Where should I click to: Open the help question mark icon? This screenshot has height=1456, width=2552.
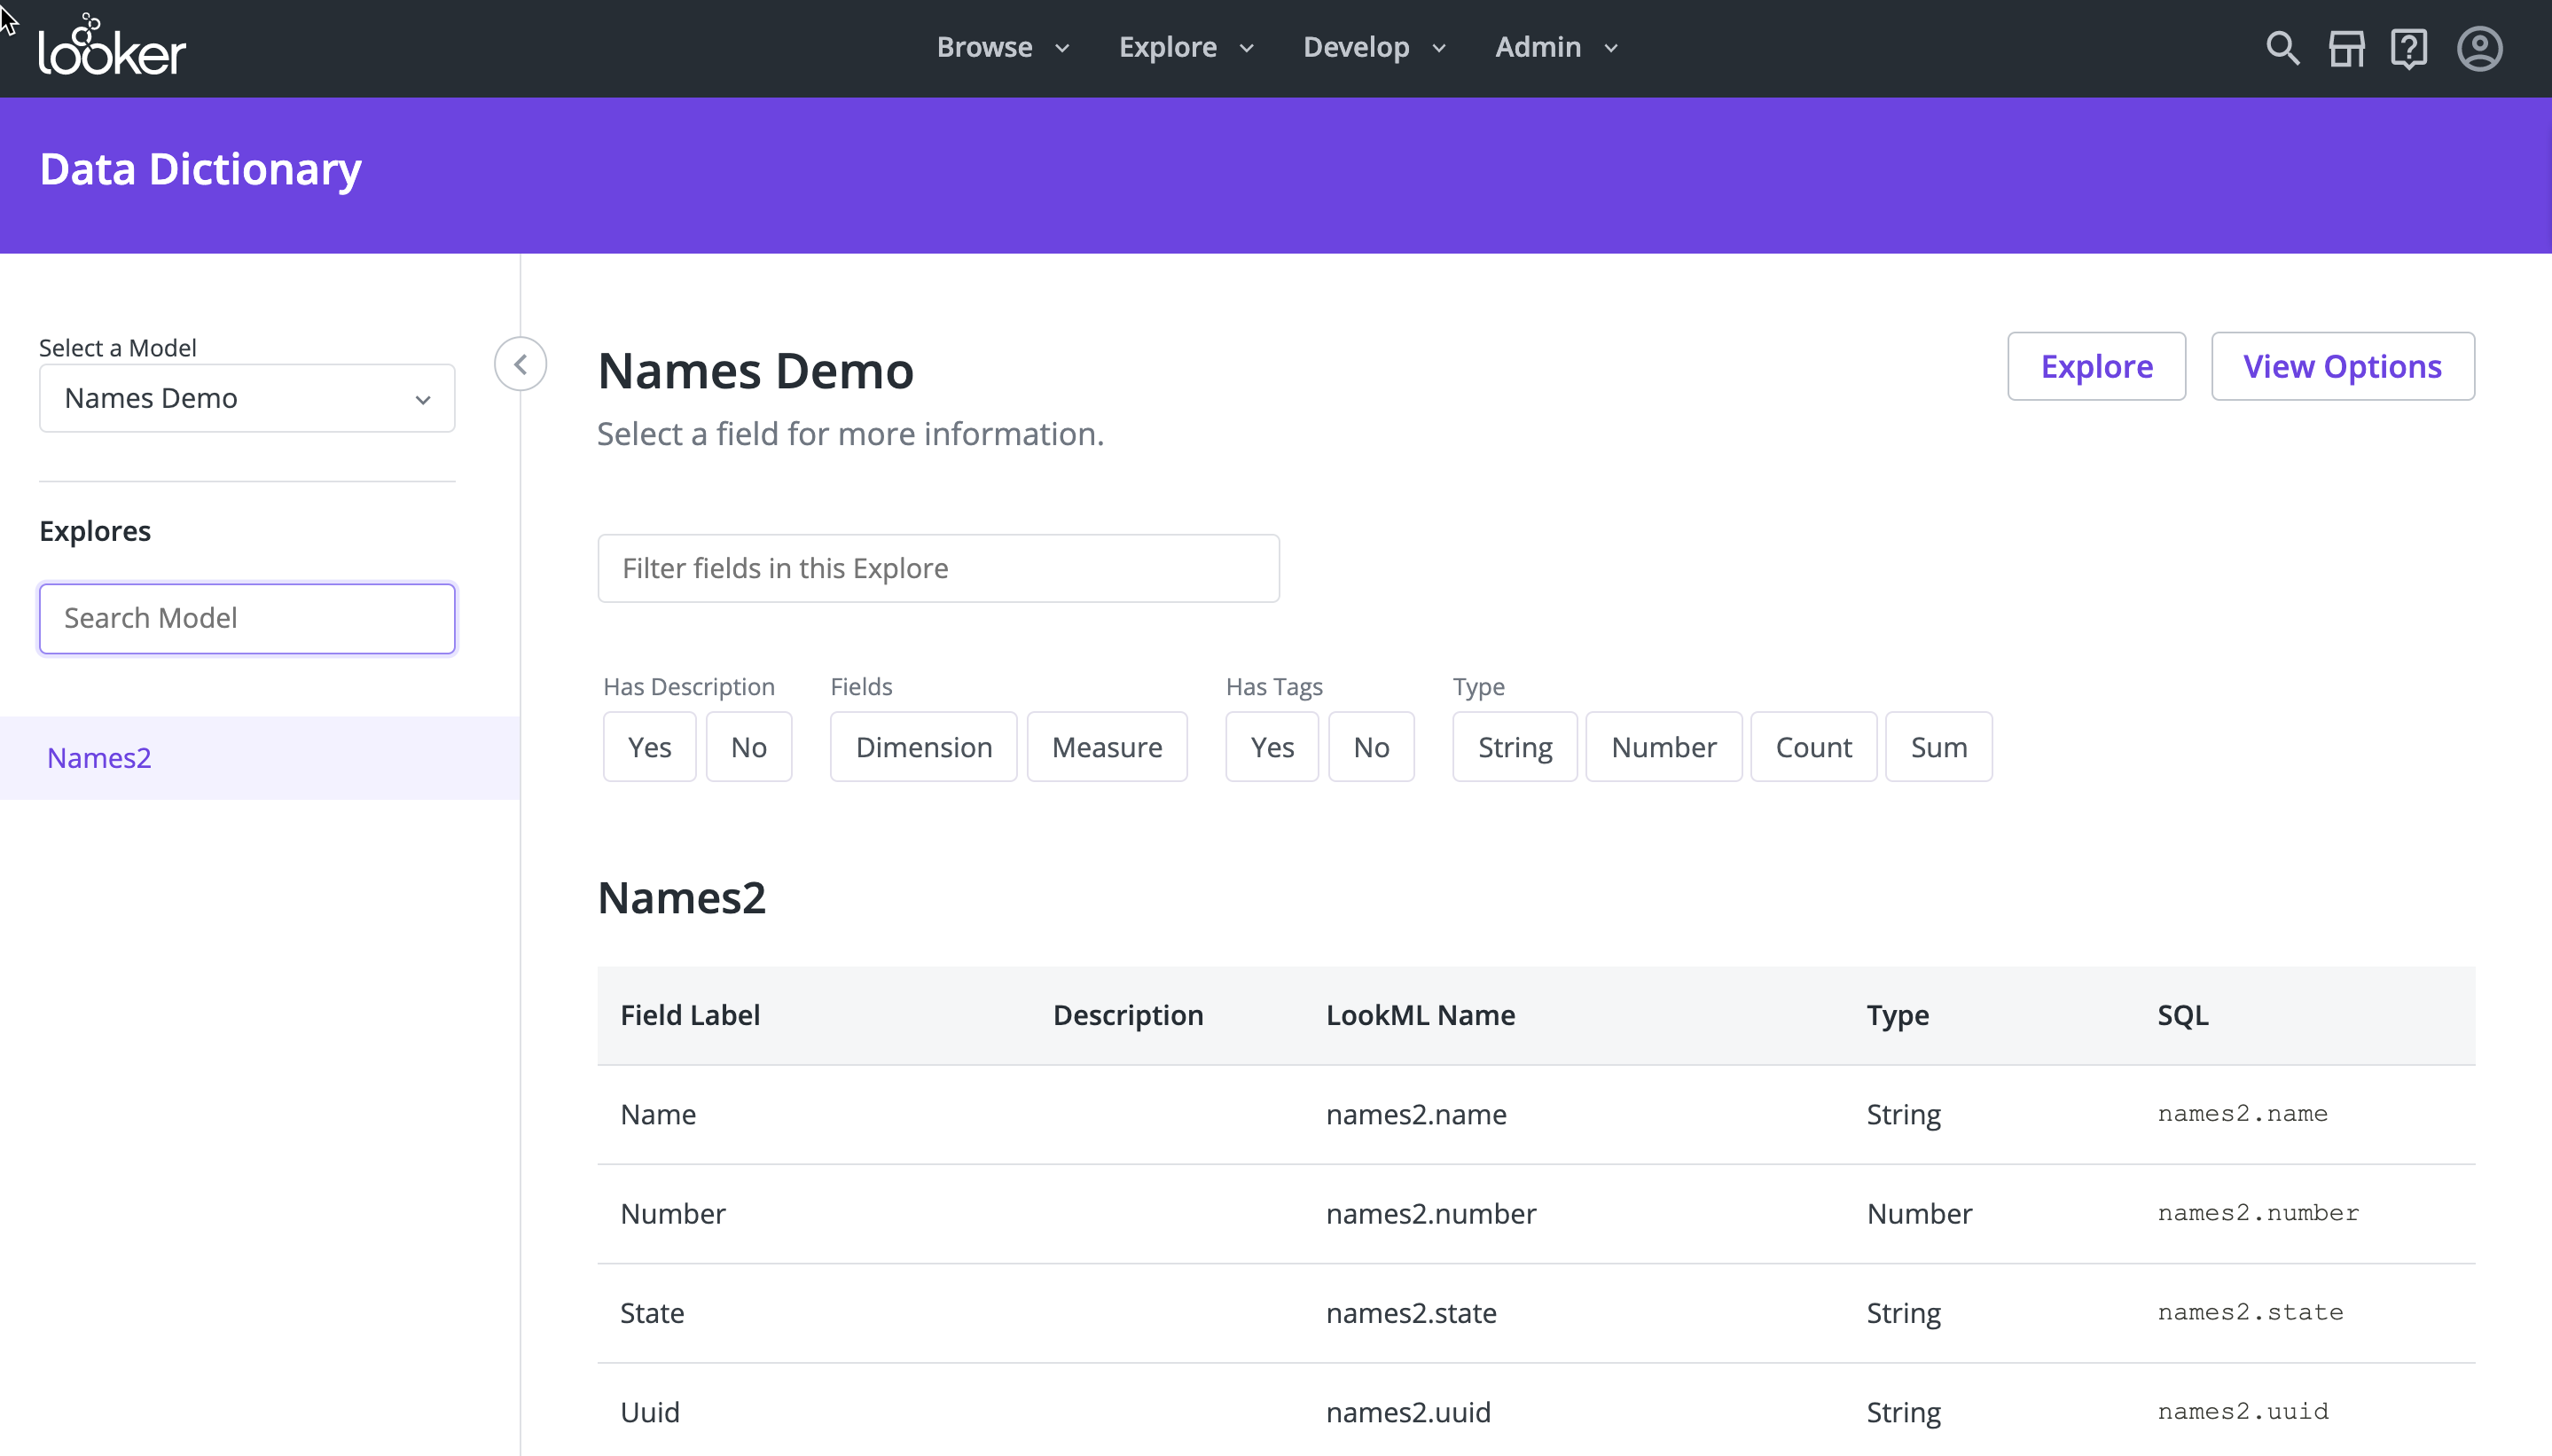pyautogui.click(x=2408, y=48)
